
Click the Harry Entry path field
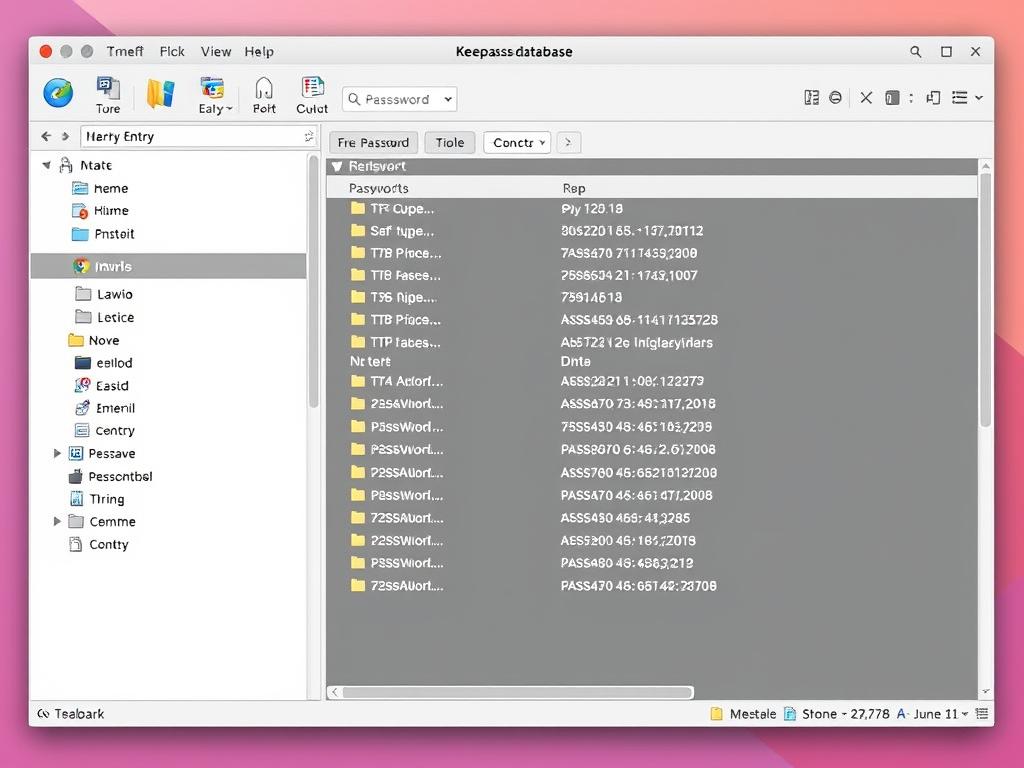click(199, 136)
